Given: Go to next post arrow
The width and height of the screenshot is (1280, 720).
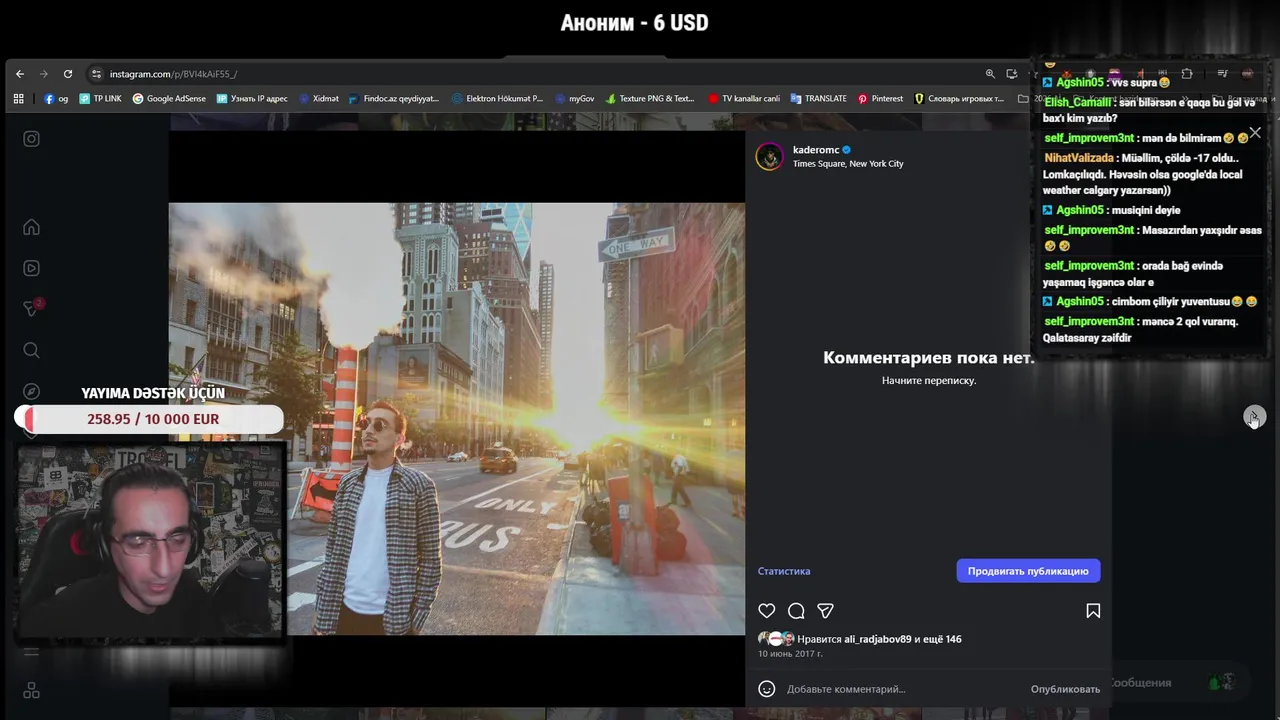Looking at the screenshot, I should (x=1254, y=417).
